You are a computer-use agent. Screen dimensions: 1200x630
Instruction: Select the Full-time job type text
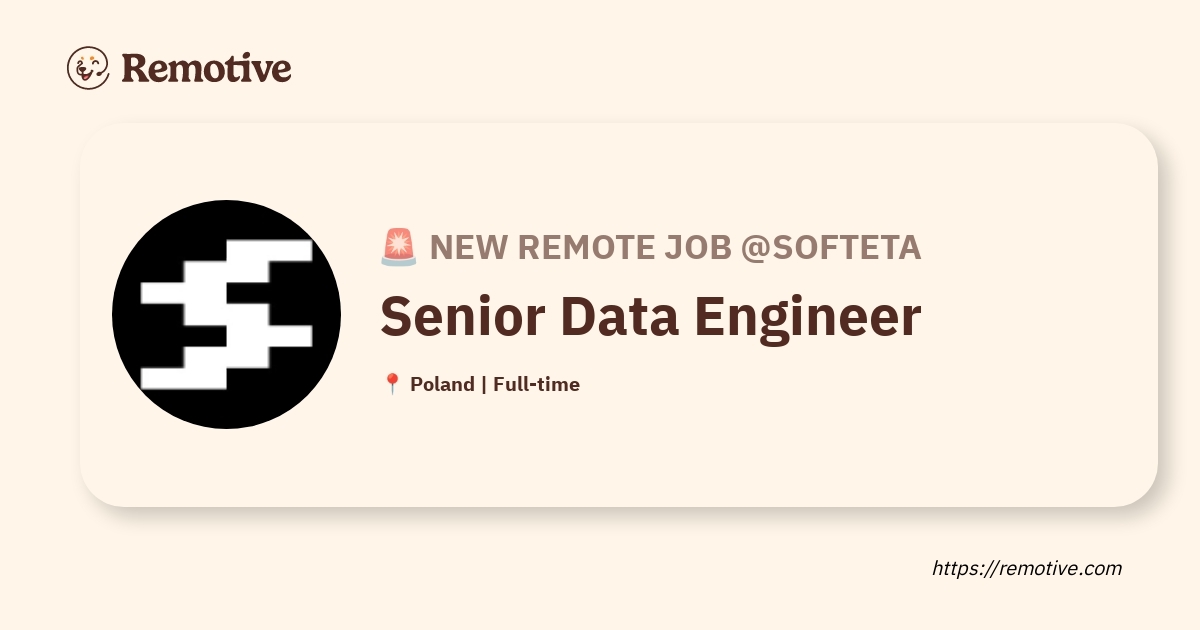click(536, 384)
